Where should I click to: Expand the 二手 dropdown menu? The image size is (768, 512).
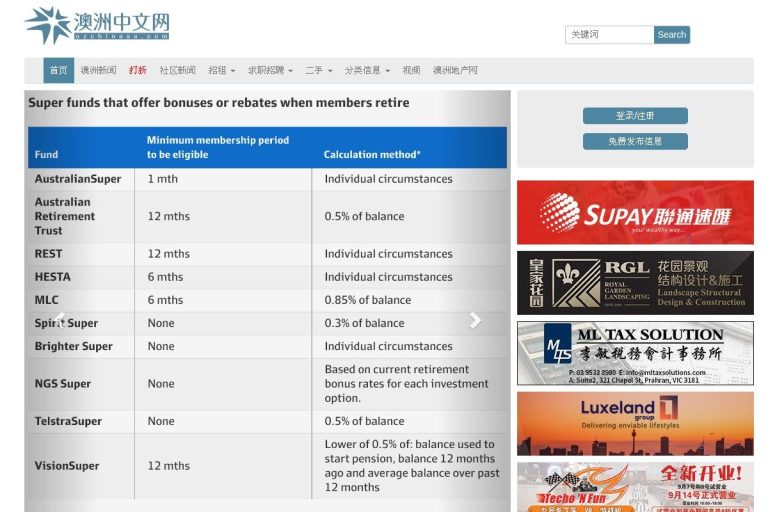(x=319, y=71)
